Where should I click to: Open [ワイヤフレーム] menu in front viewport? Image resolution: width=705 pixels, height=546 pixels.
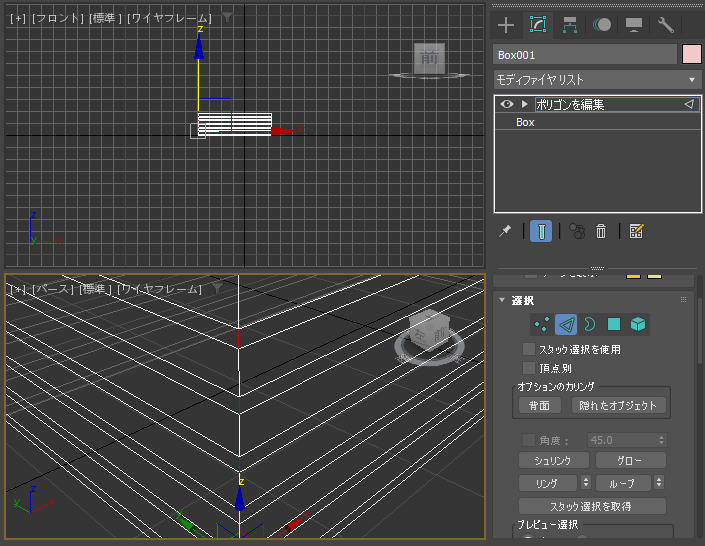point(169,18)
